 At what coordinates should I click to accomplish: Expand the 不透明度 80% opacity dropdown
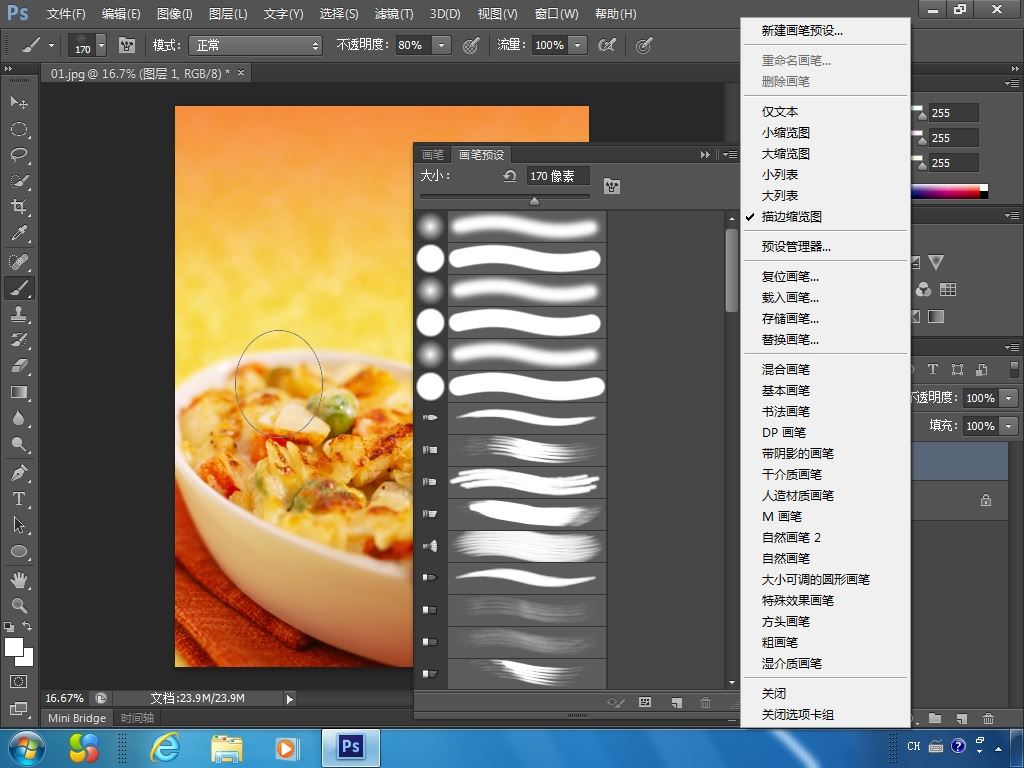[442, 45]
